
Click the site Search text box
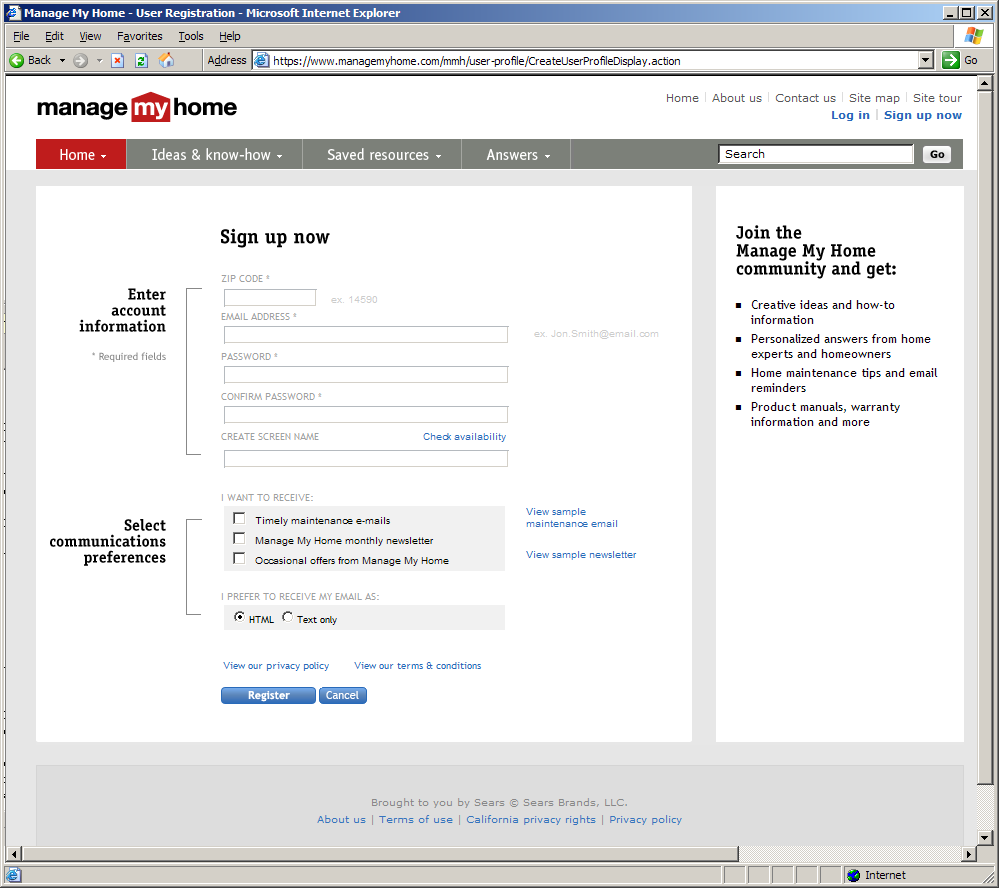816,154
